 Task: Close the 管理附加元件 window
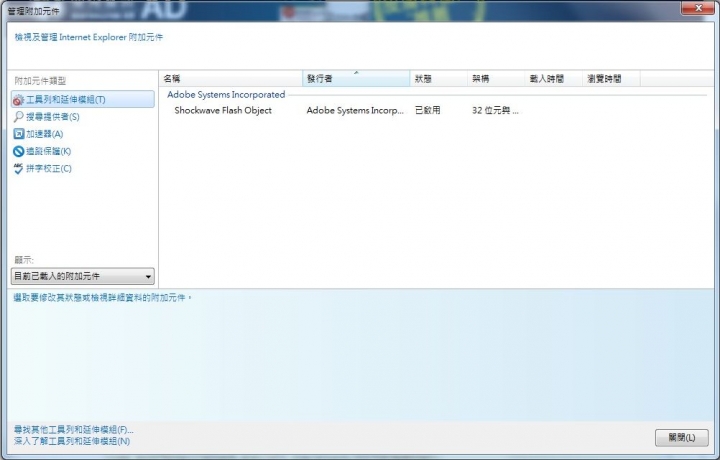(x=698, y=8)
